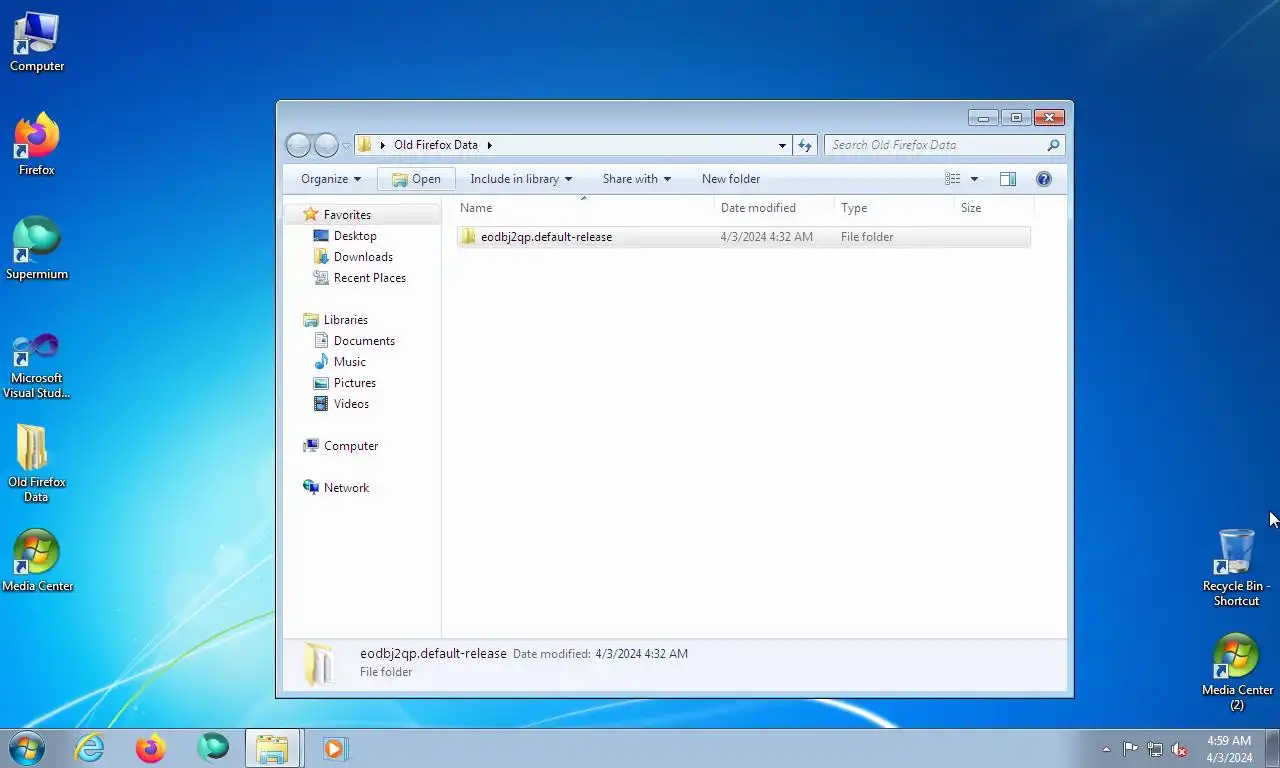Expand the arrow after Old Firefox Data breadcrumb
Viewport: 1280px width, 768px height.
pos(490,145)
